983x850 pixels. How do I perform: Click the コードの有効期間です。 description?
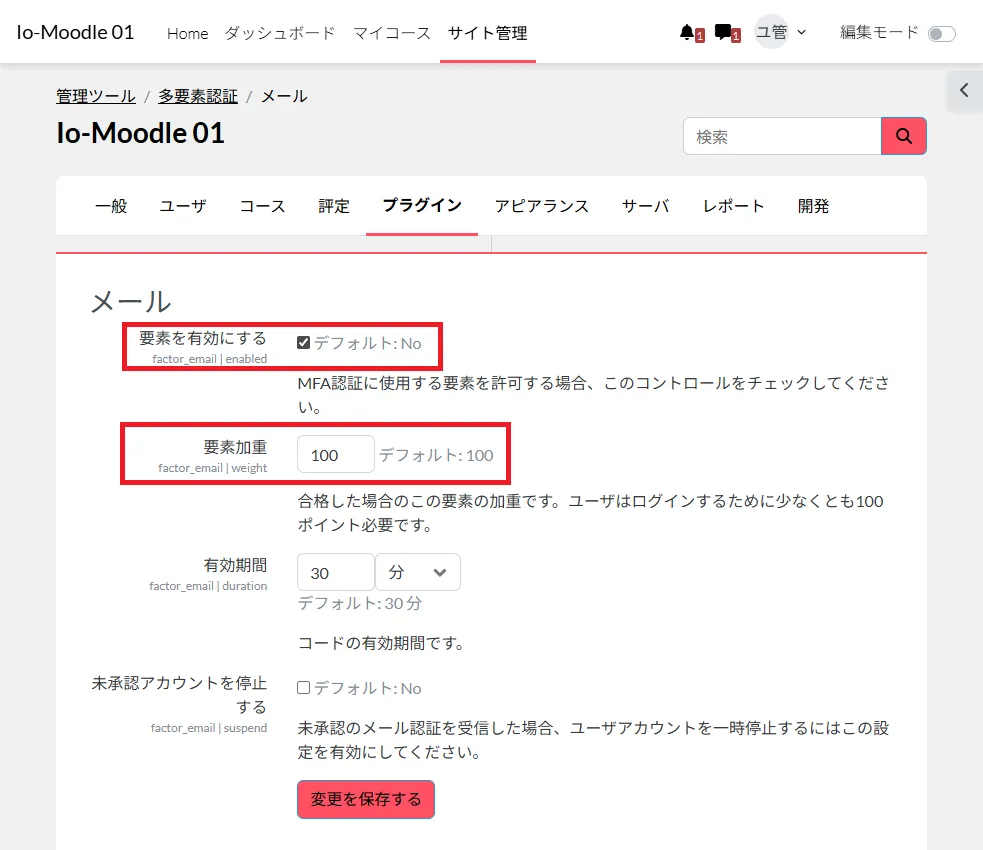(381, 643)
